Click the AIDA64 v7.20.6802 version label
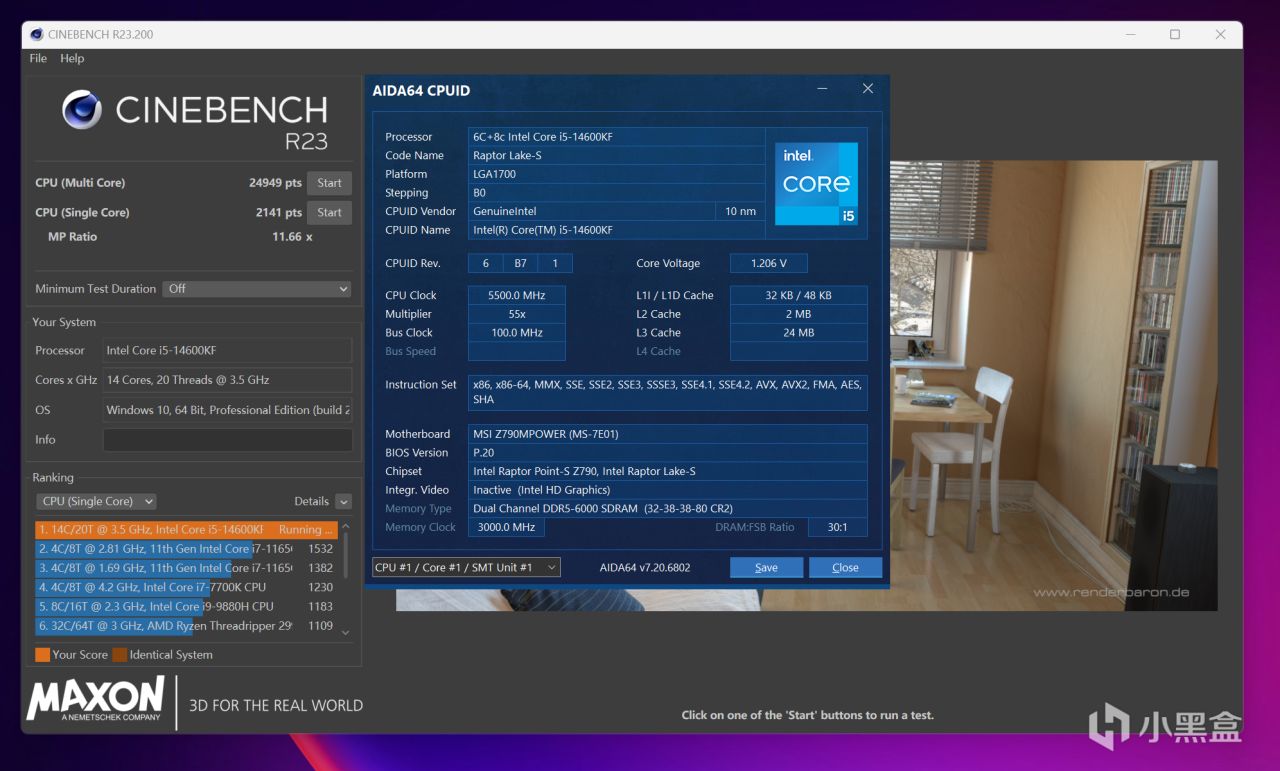The width and height of the screenshot is (1280, 771). pyautogui.click(x=645, y=567)
